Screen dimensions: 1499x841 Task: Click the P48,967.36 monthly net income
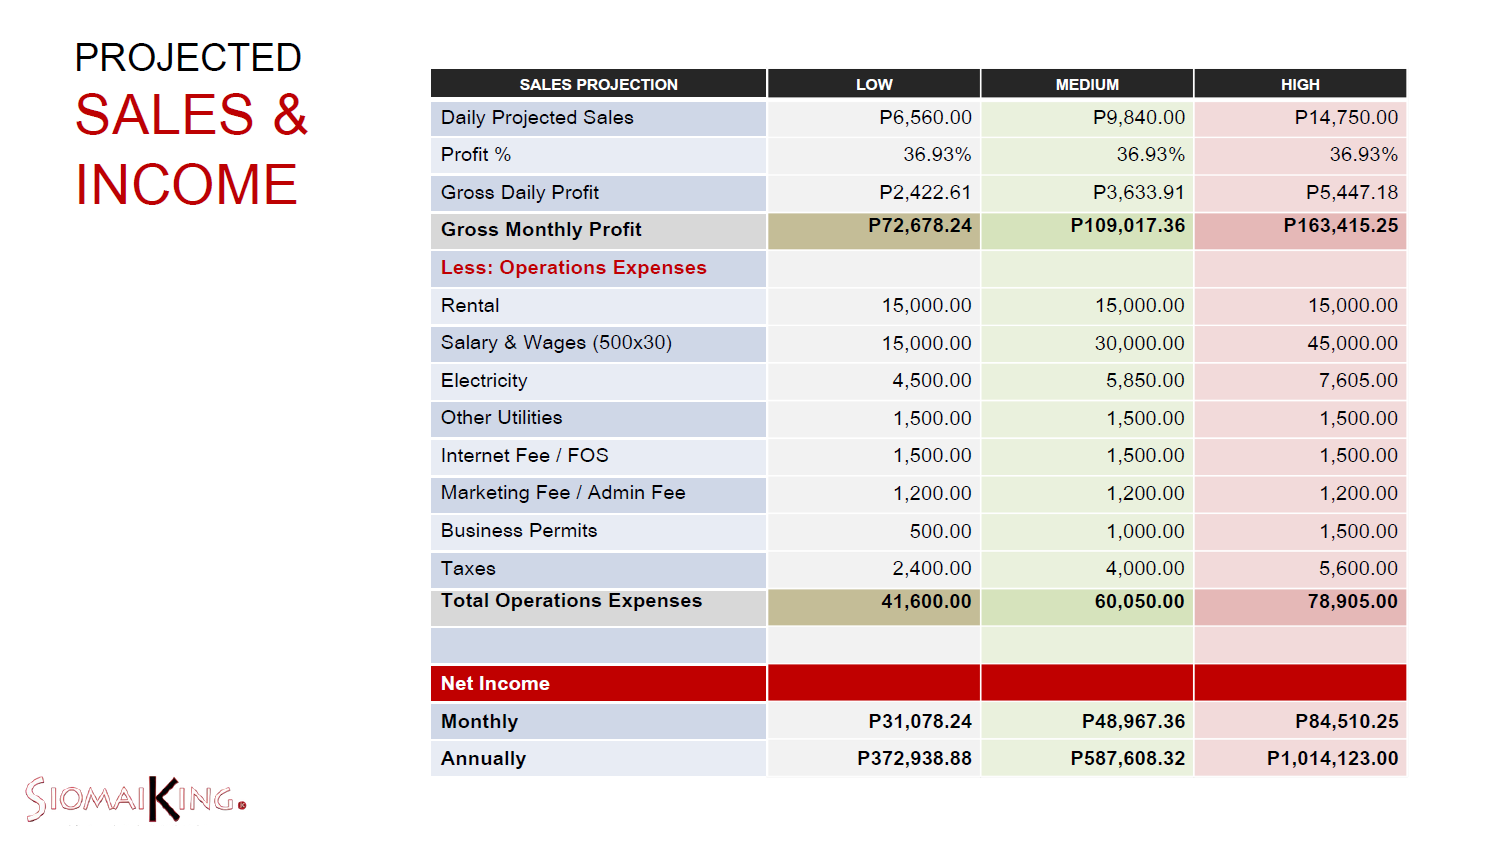point(1133,722)
